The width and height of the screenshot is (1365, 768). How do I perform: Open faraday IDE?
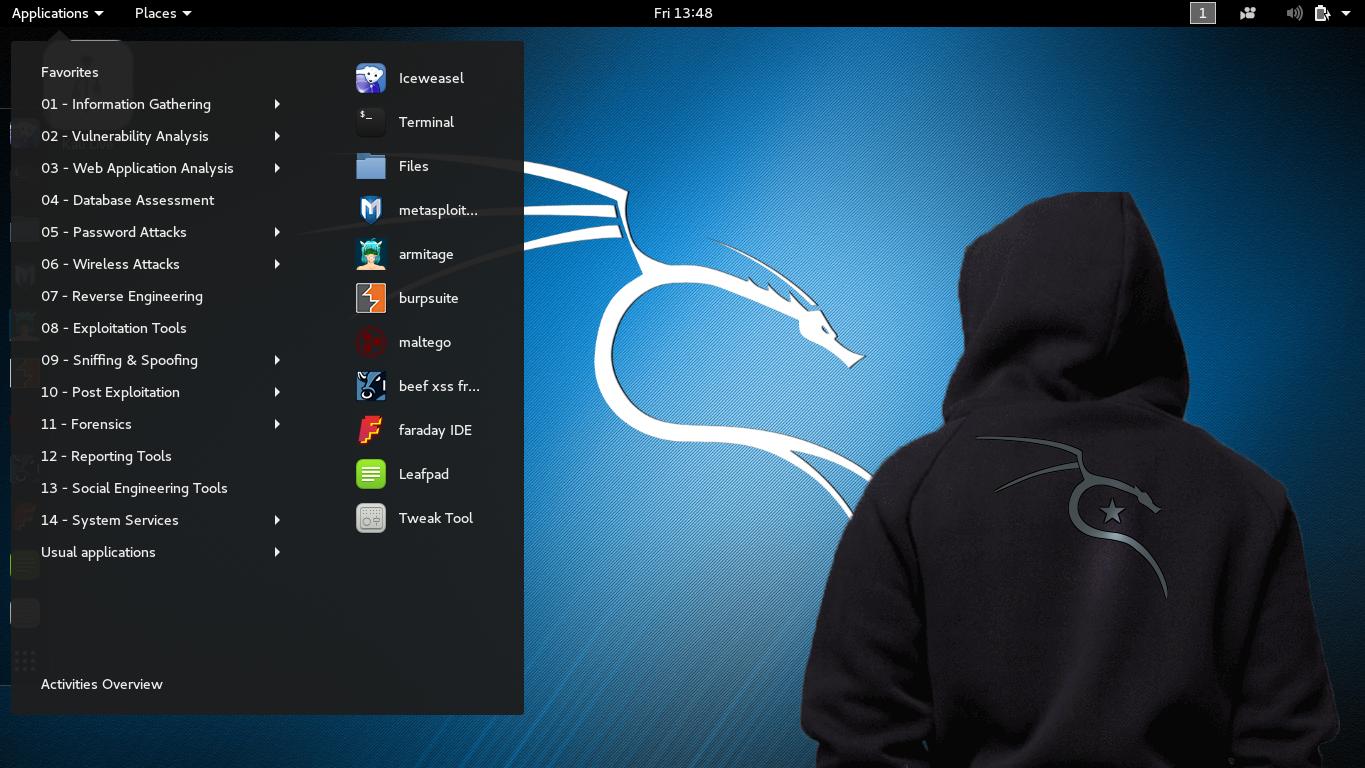[x=414, y=430]
